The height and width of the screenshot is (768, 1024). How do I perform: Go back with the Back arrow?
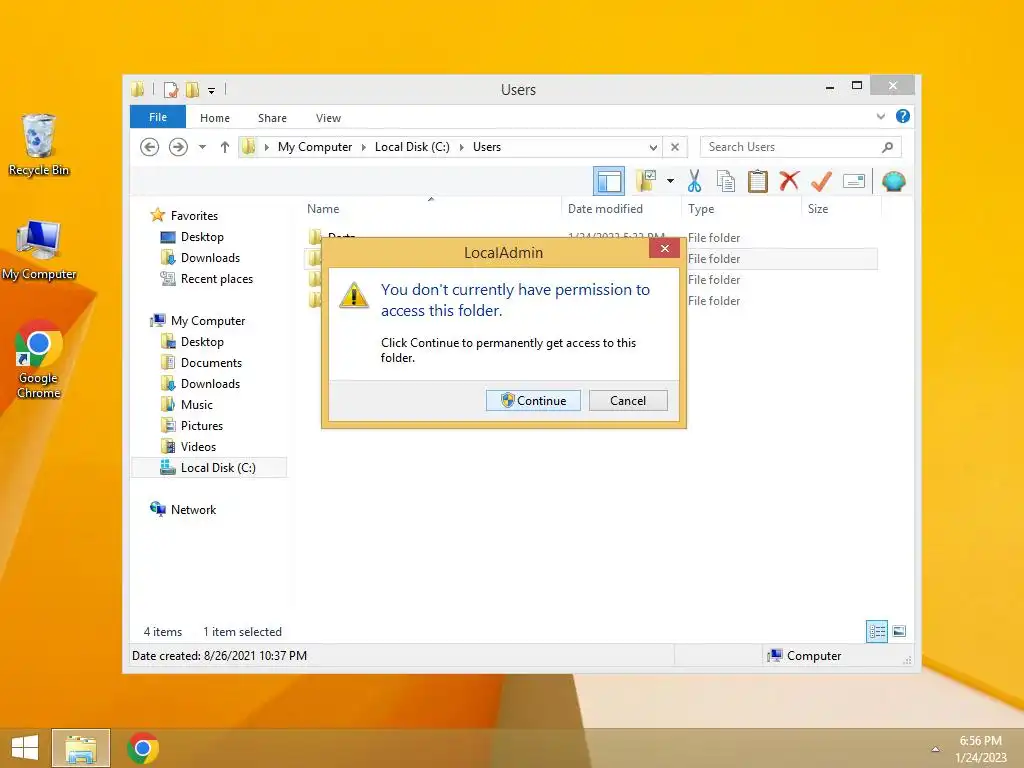(150, 147)
